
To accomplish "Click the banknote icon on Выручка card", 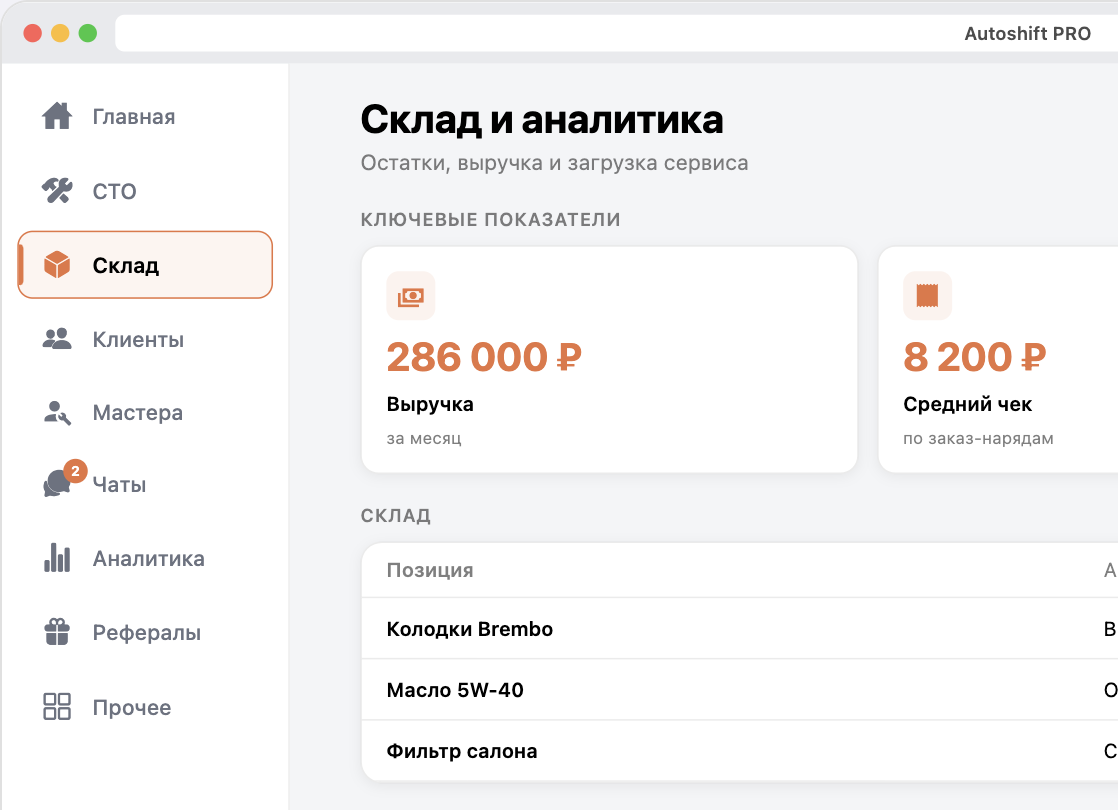I will (x=411, y=295).
